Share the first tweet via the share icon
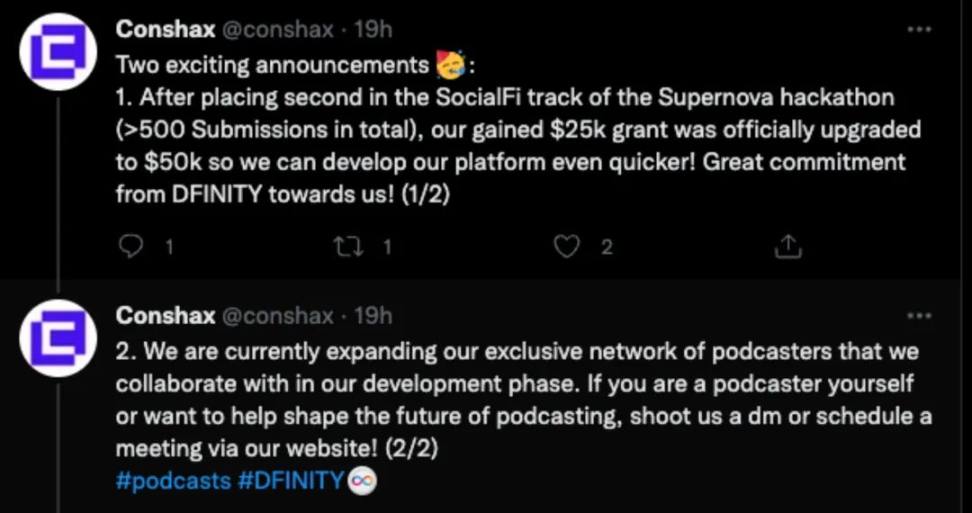 (x=788, y=246)
